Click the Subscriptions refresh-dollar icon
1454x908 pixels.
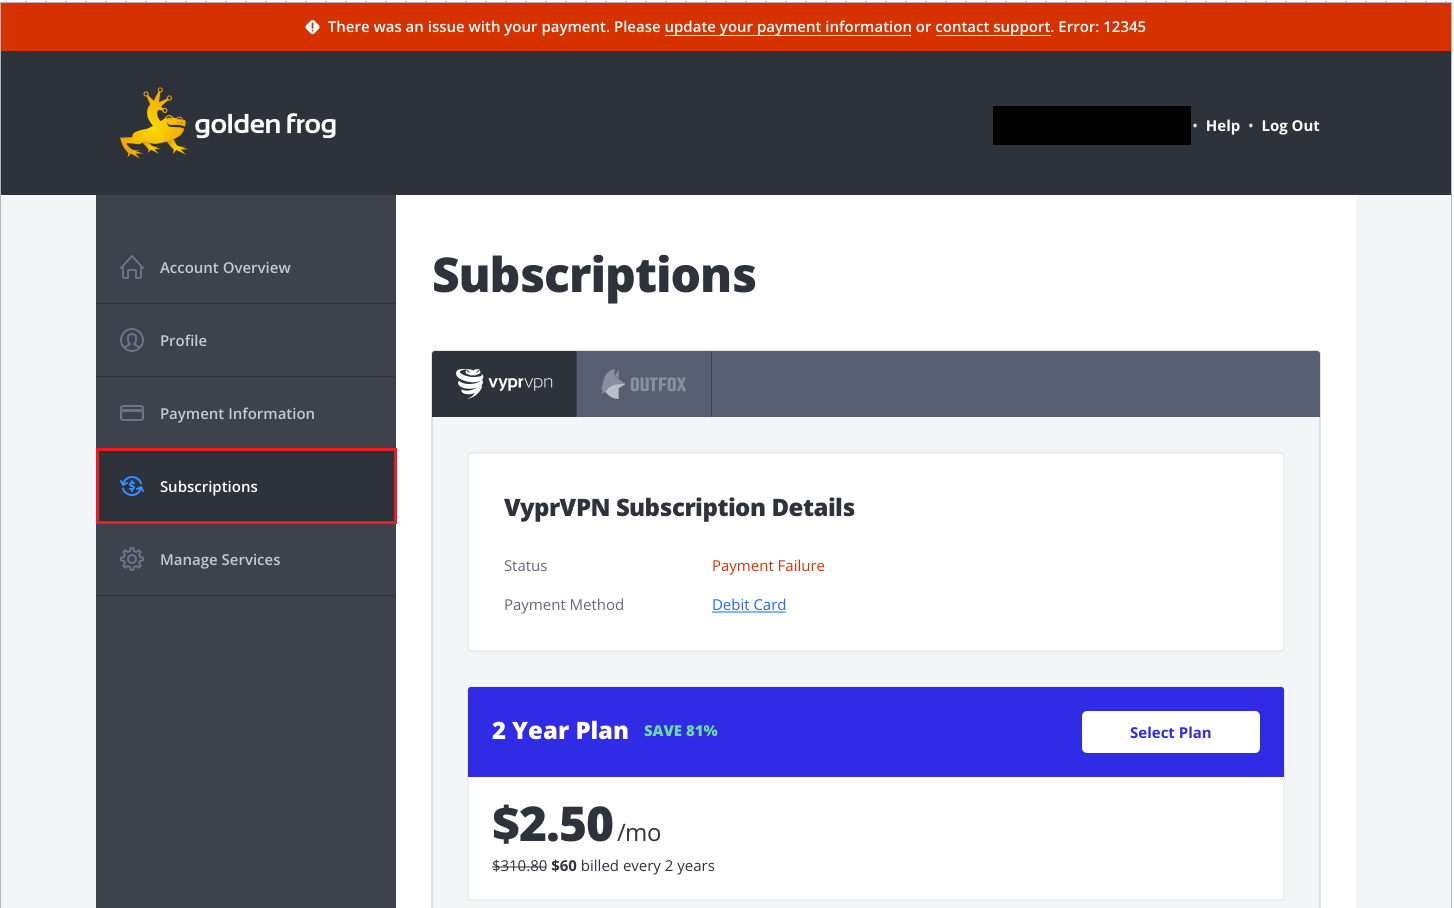click(x=131, y=486)
